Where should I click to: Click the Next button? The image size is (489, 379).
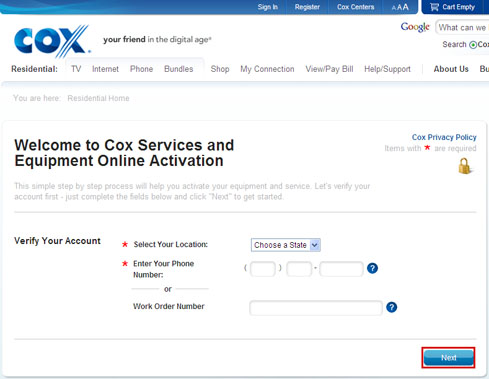pyautogui.click(x=448, y=358)
